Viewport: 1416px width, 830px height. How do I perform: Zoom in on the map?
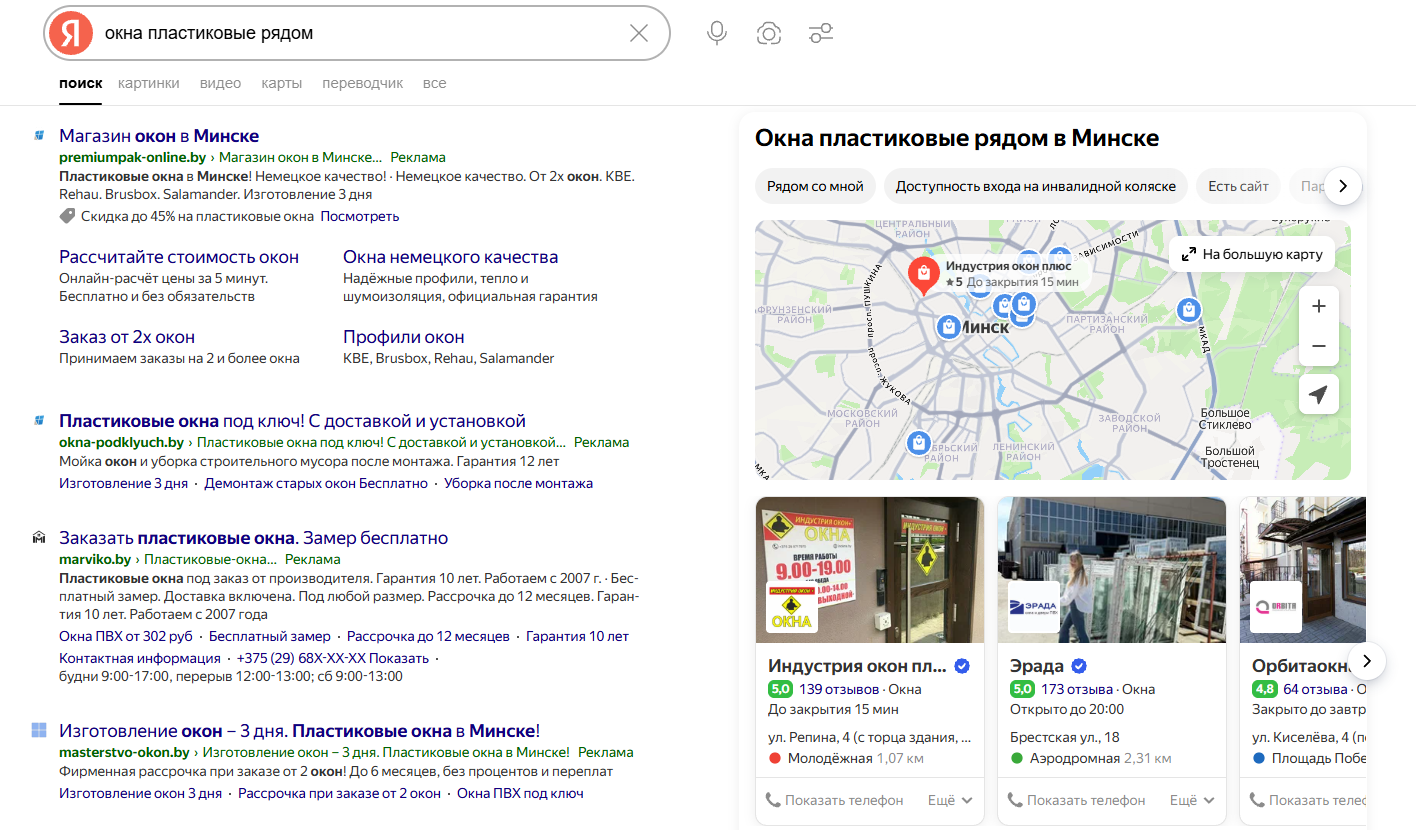pyautogui.click(x=1319, y=306)
